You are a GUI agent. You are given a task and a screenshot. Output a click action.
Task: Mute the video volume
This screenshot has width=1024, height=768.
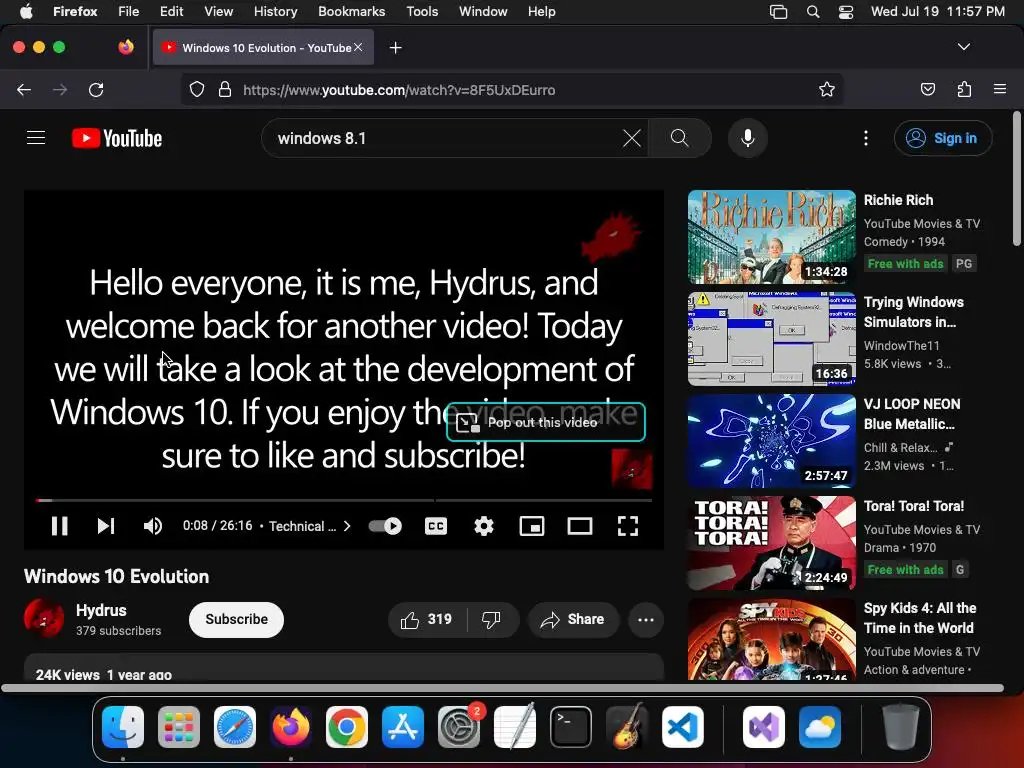[153, 526]
